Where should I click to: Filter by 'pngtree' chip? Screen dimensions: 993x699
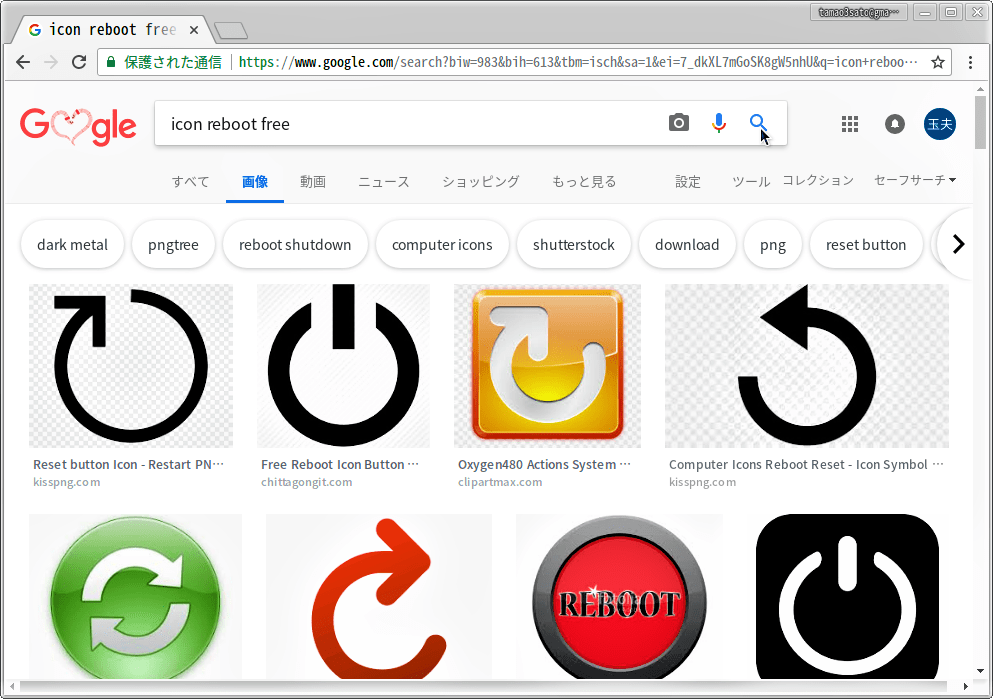(173, 244)
